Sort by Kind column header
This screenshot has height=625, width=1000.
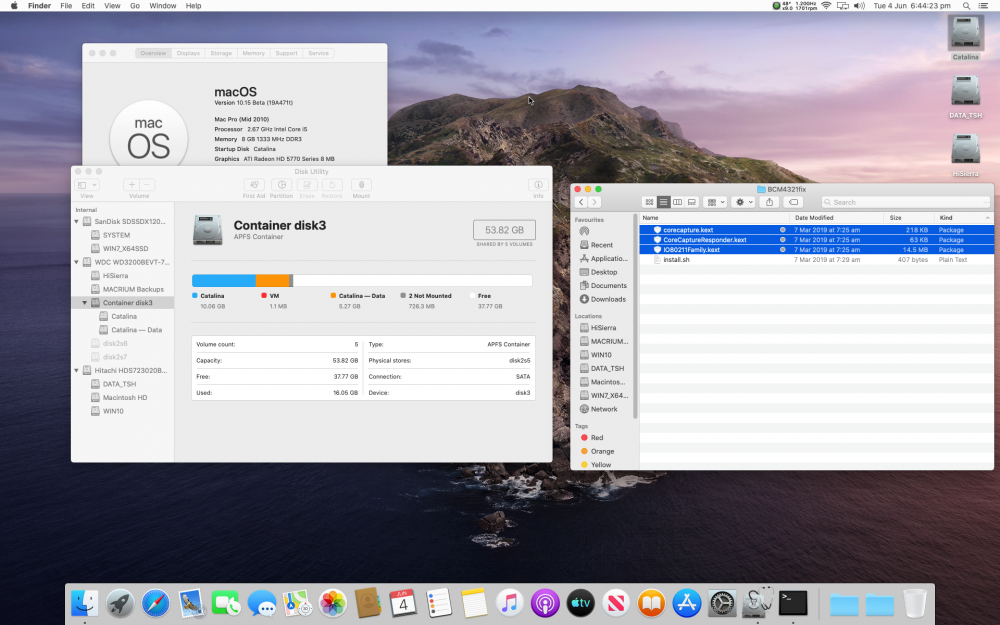tap(963, 218)
